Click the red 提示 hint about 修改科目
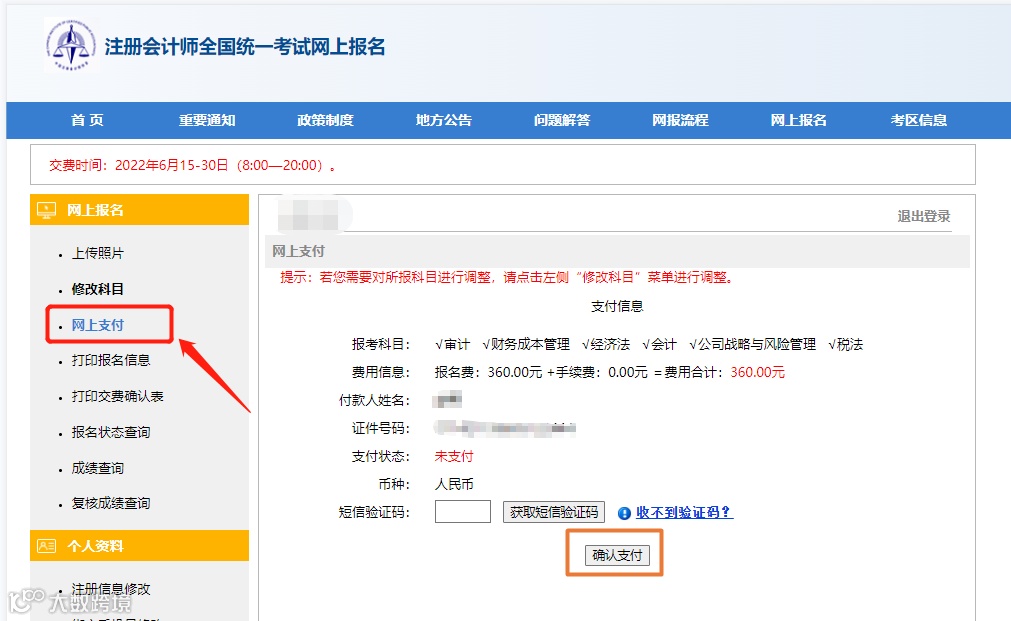This screenshot has width=1011, height=621. 507,277
